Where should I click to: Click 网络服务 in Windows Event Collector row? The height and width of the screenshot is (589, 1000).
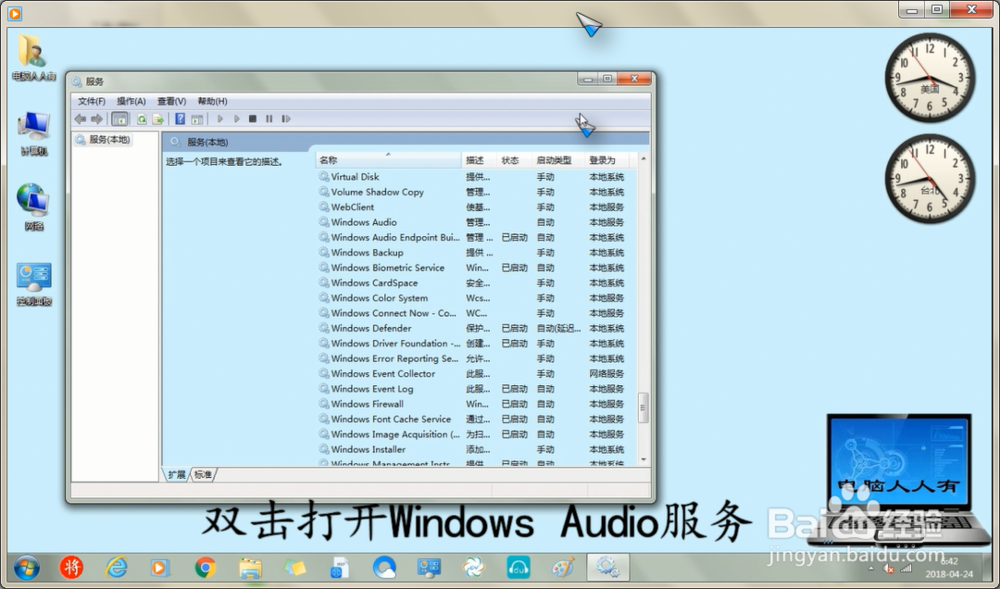(607, 374)
